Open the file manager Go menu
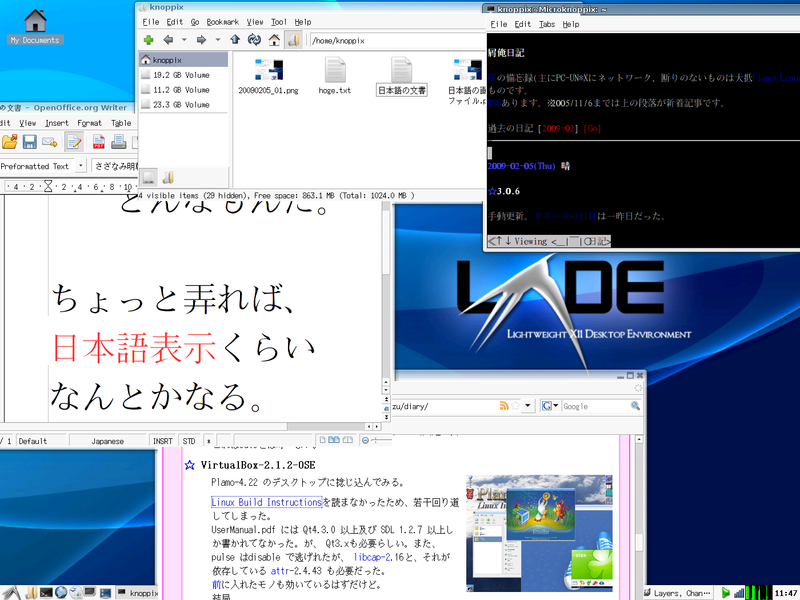The image size is (800, 600). (195, 22)
